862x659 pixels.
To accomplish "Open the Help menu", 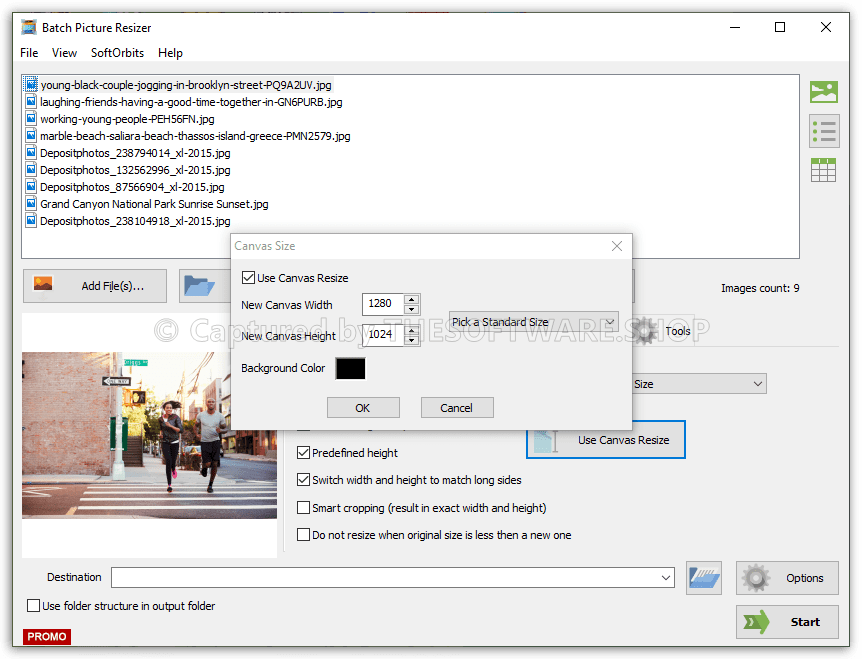I will (170, 53).
